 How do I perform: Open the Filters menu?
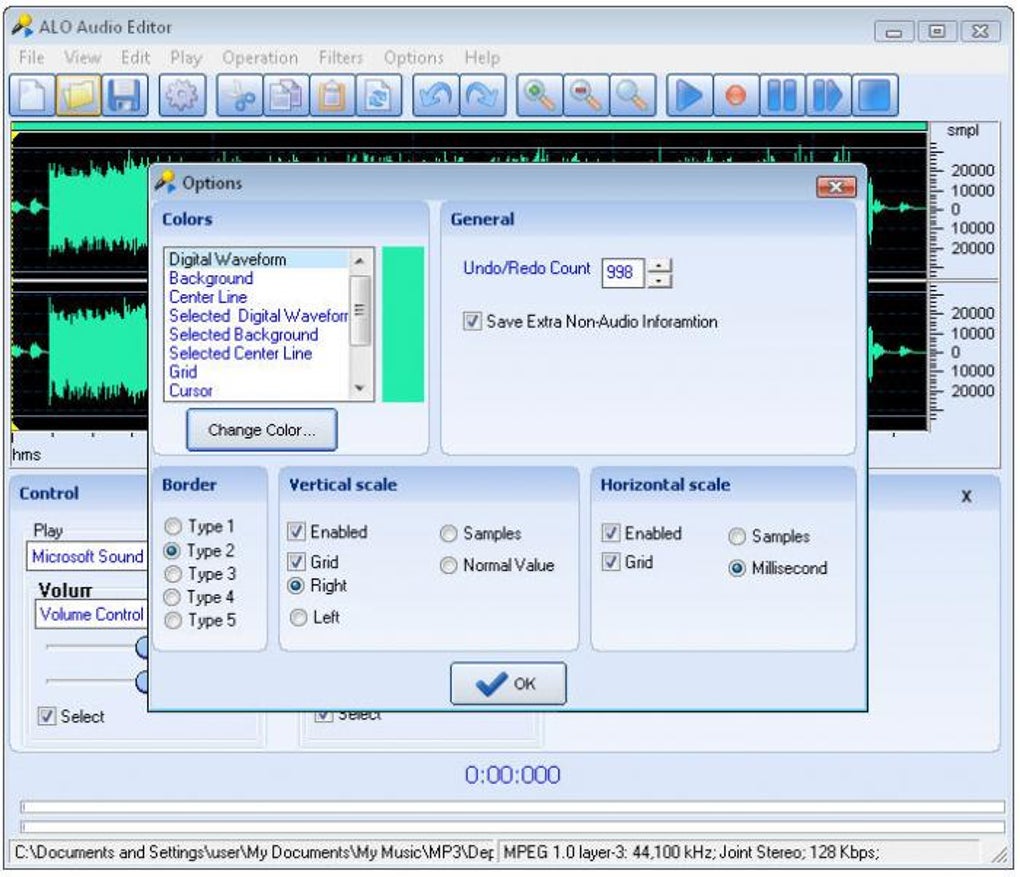[340, 57]
